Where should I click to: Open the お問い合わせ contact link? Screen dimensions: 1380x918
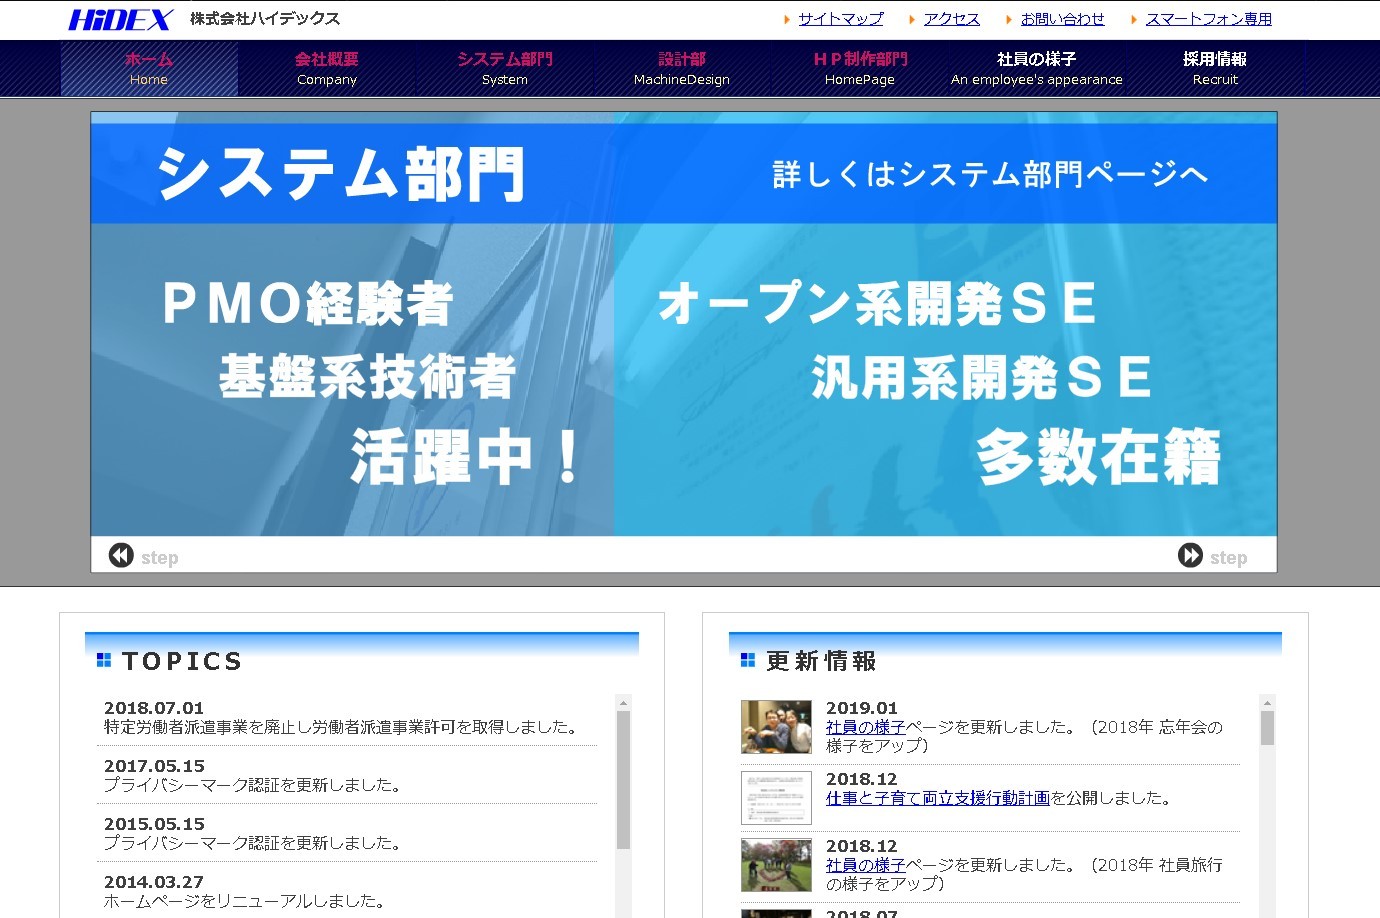click(1062, 19)
